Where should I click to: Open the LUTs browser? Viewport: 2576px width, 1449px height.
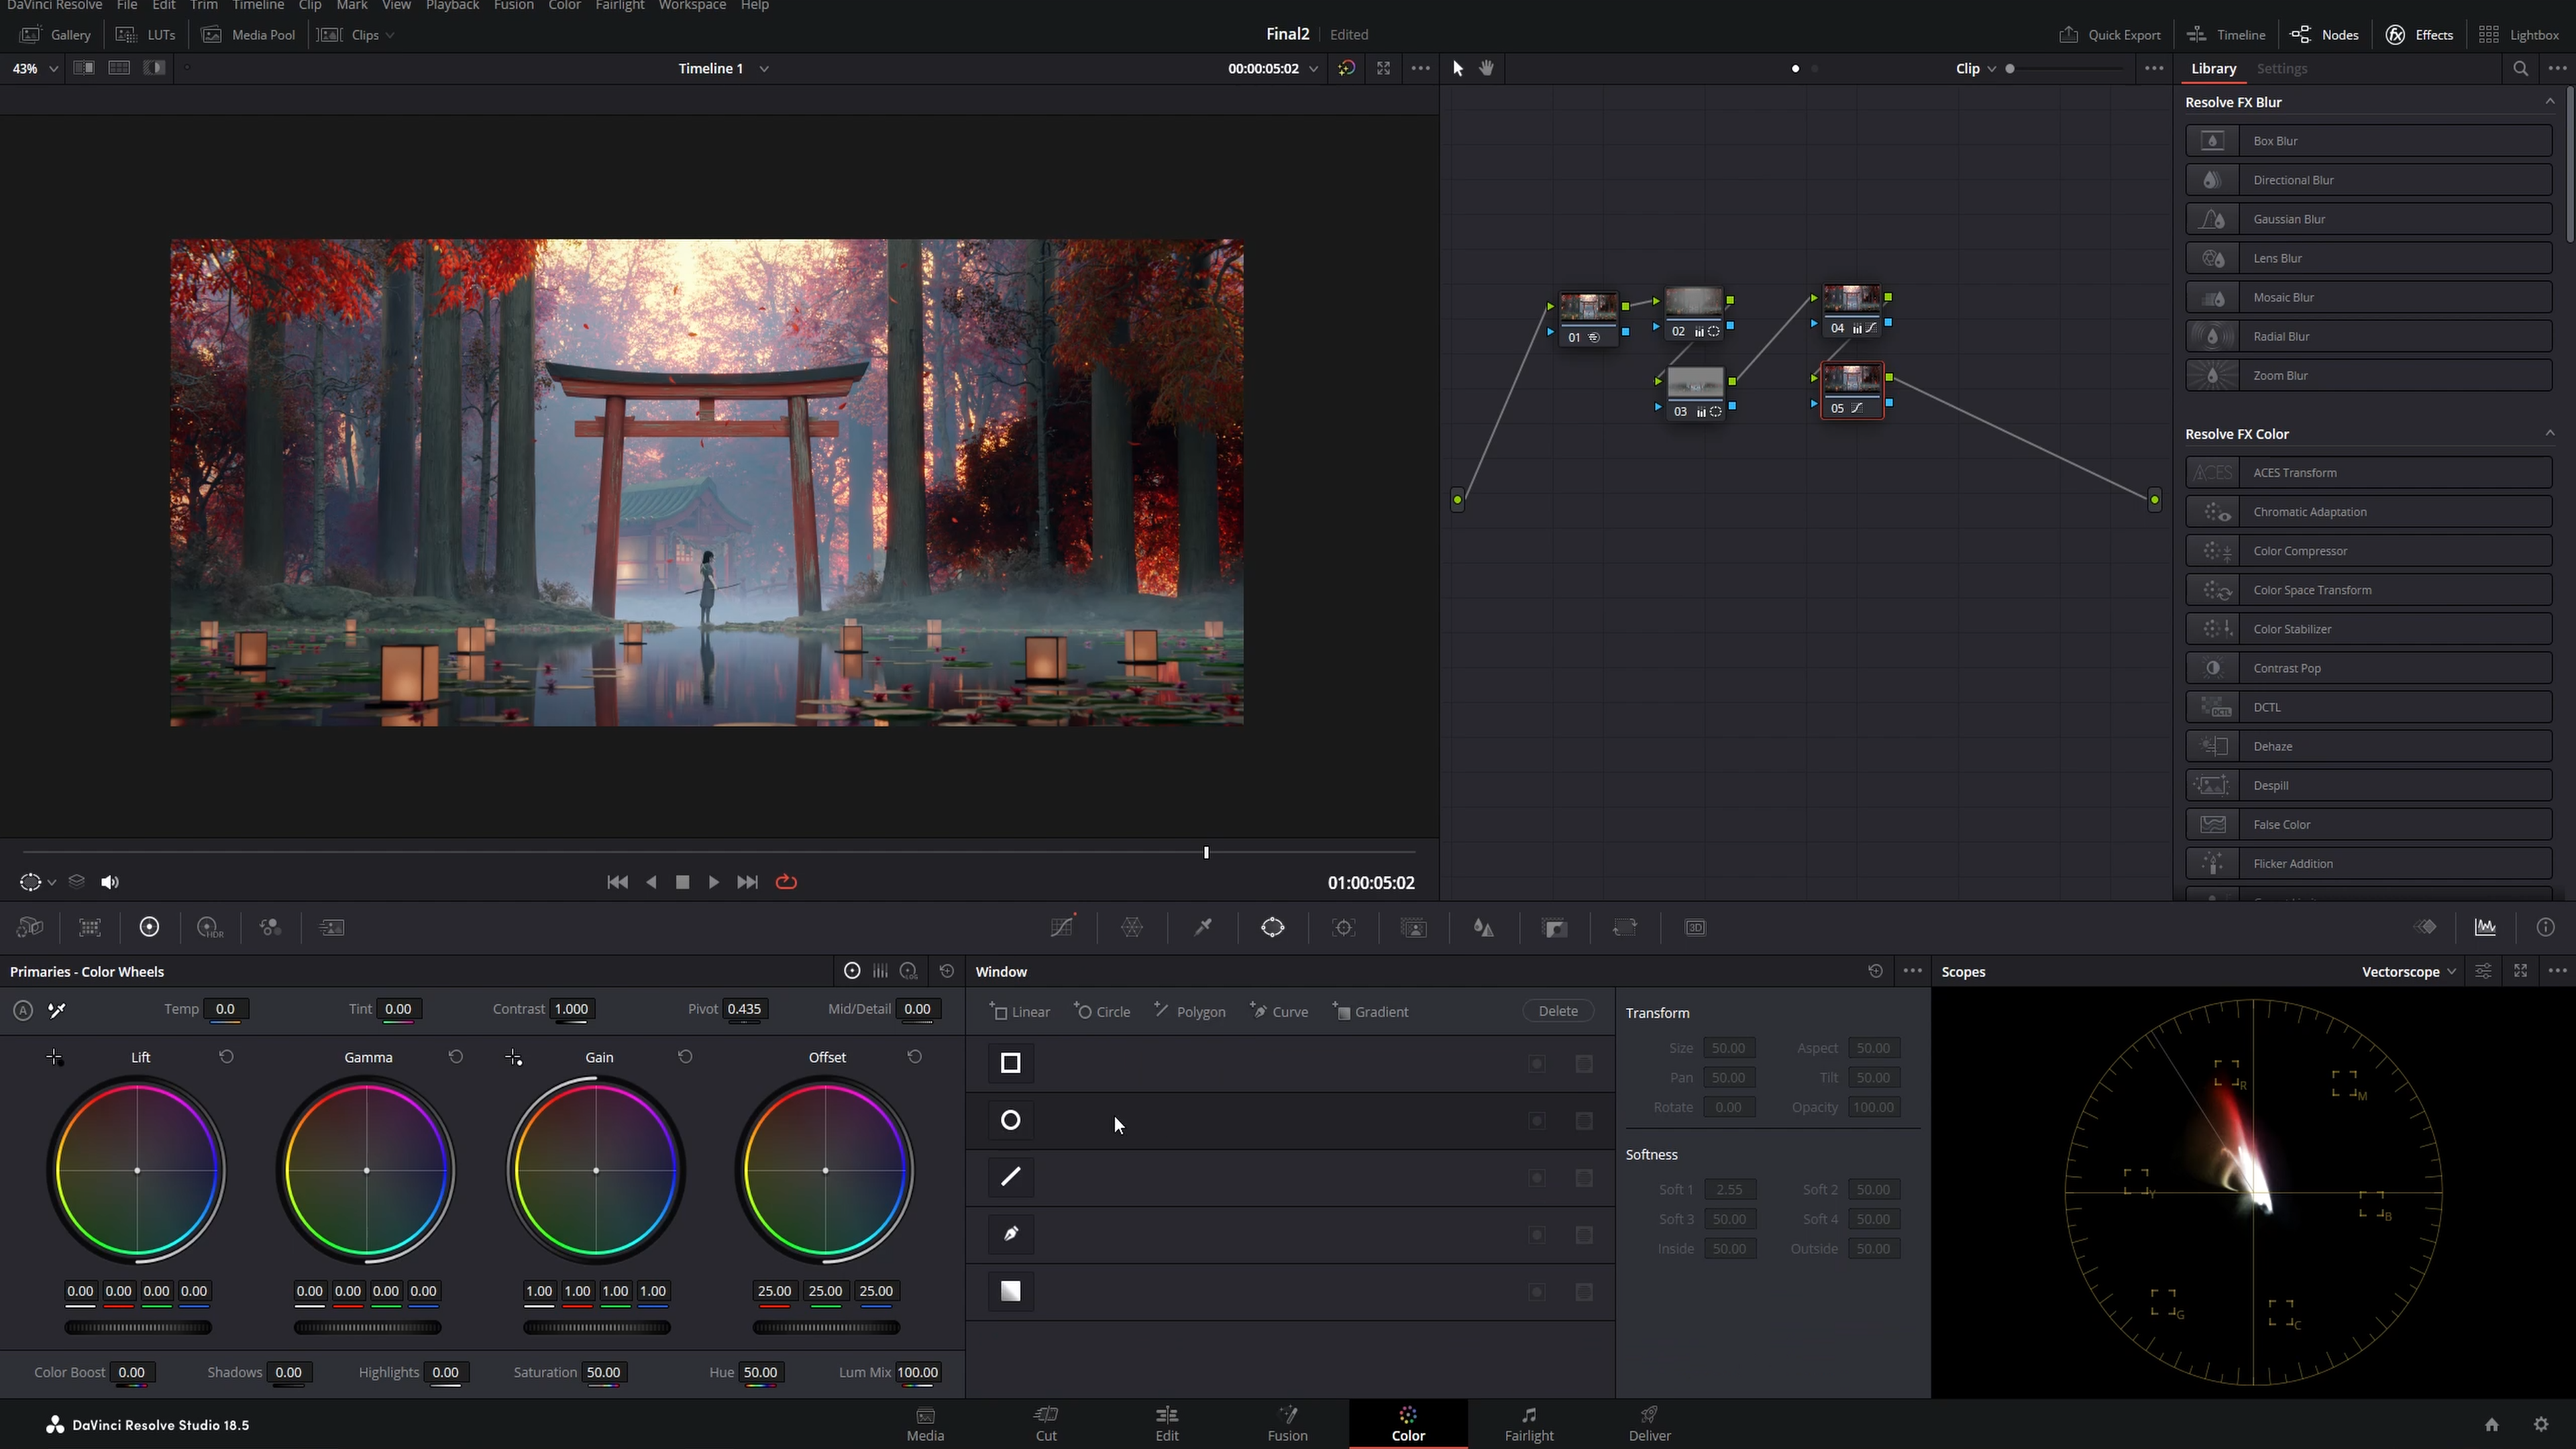pos(146,34)
